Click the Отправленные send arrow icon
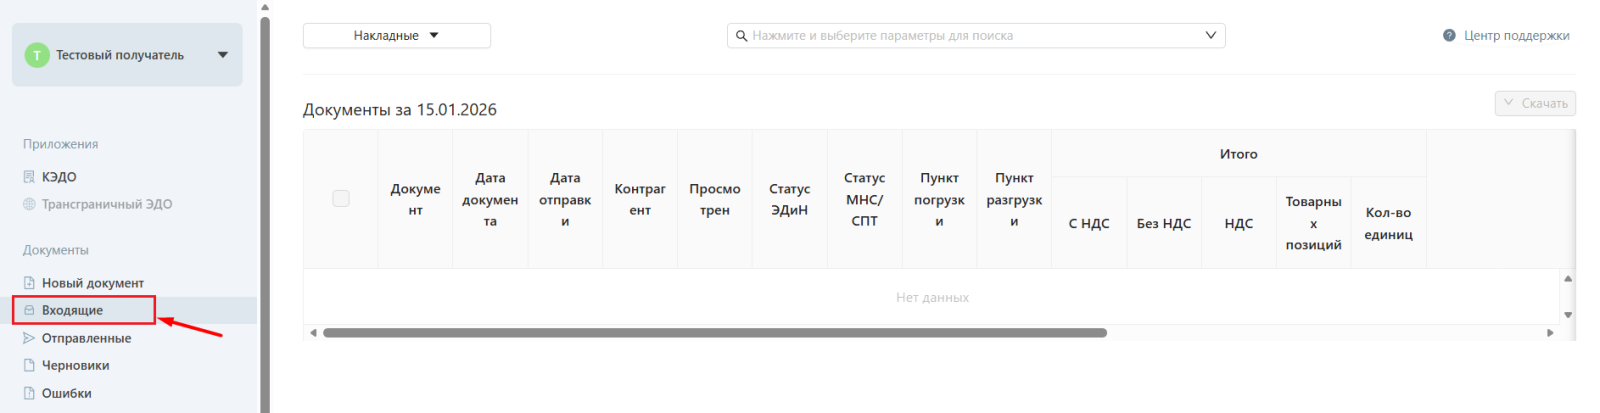Screen dimensions: 1600x413 (x=29, y=338)
